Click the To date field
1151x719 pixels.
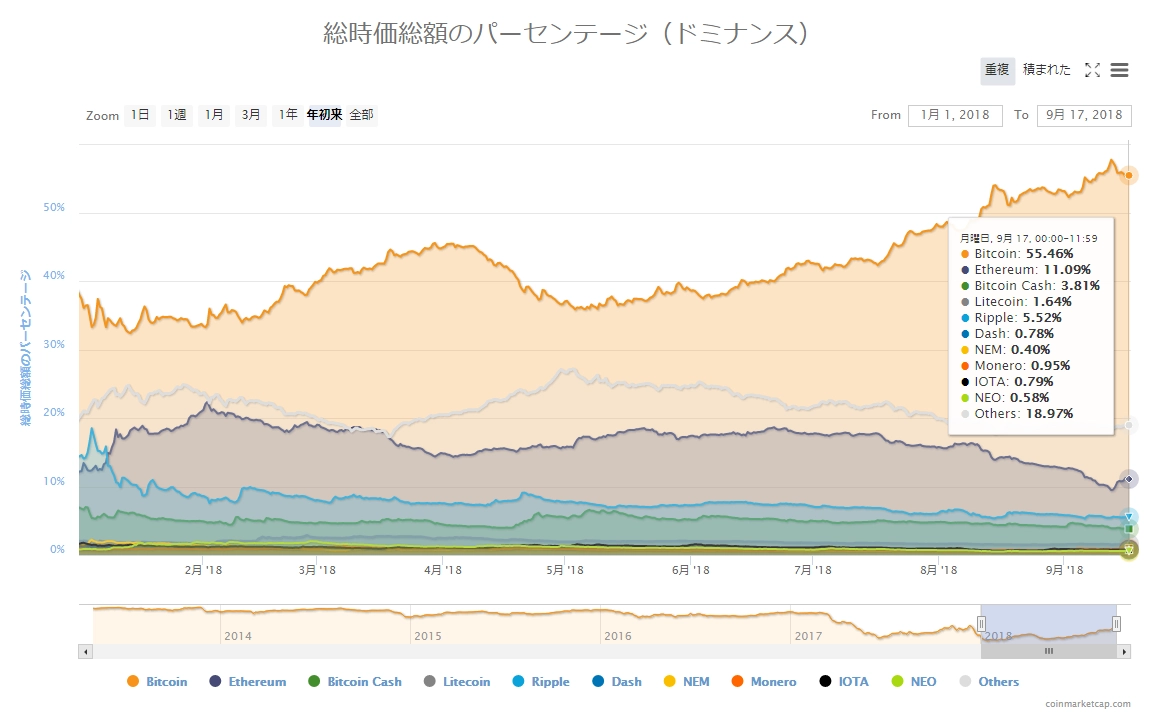pyautogui.click(x=1084, y=115)
